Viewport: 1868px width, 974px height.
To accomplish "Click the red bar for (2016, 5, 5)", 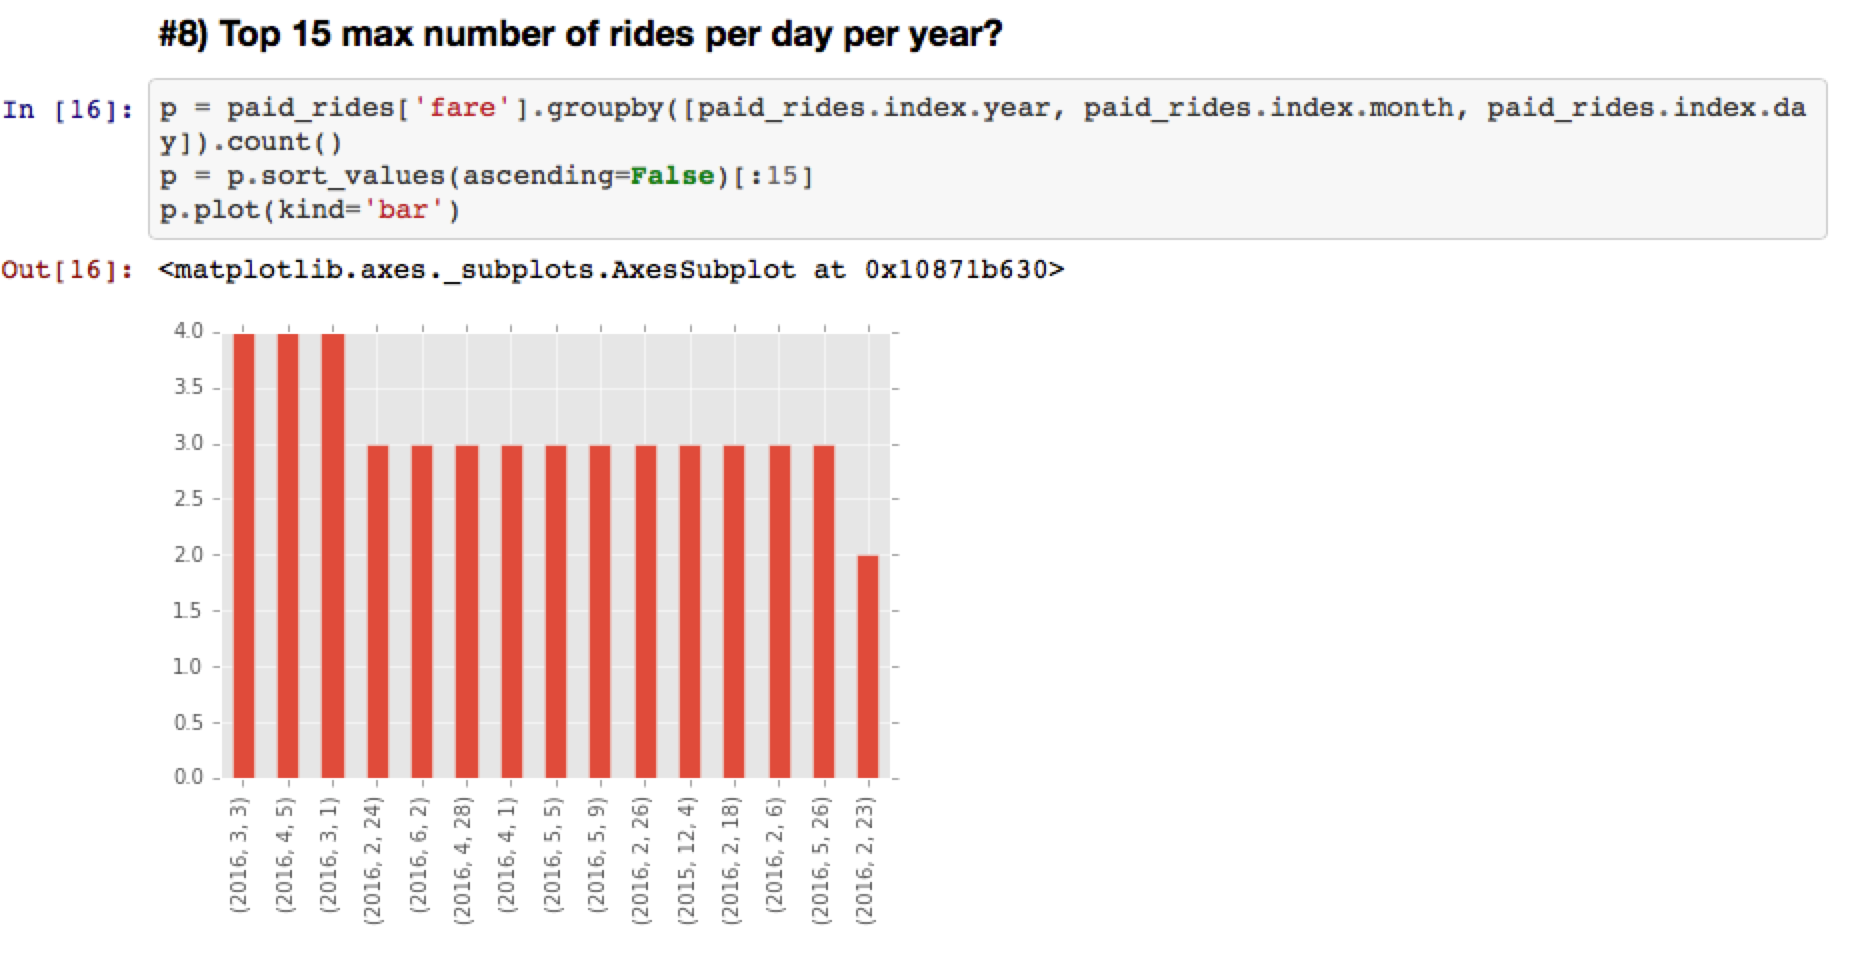I will 556,611.
